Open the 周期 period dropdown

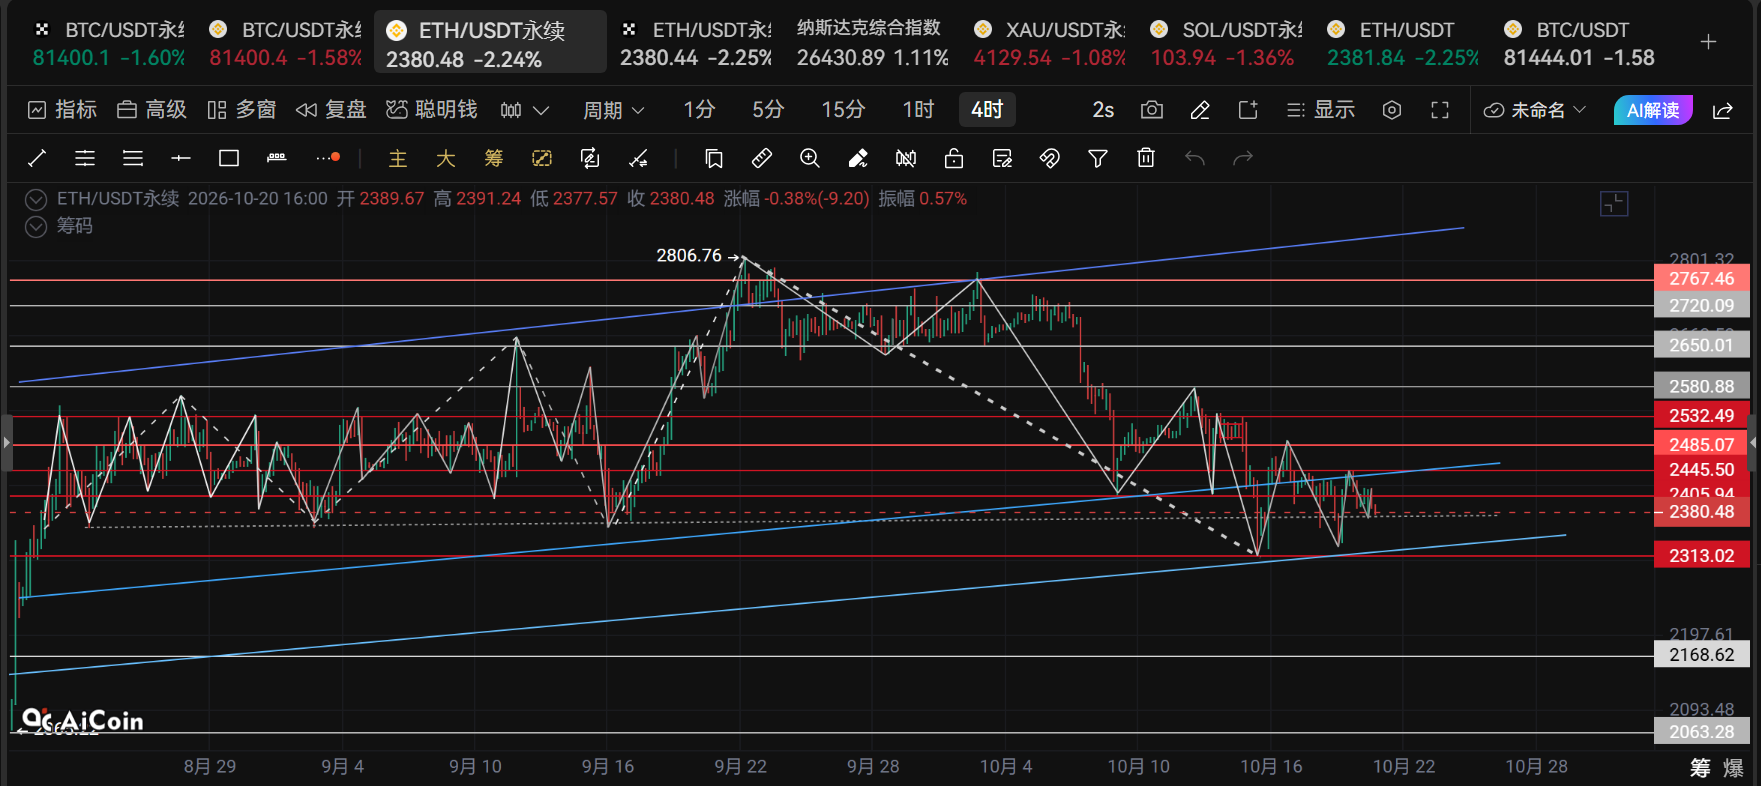tap(613, 110)
